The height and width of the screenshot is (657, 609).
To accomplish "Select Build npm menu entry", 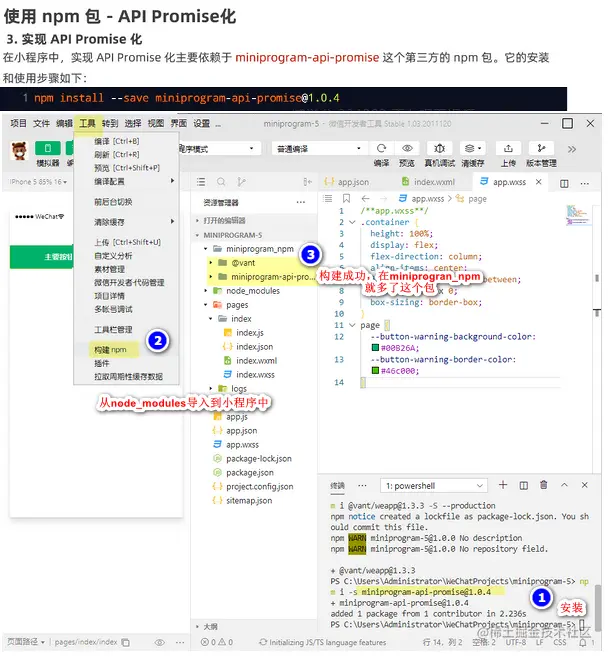I will point(110,349).
